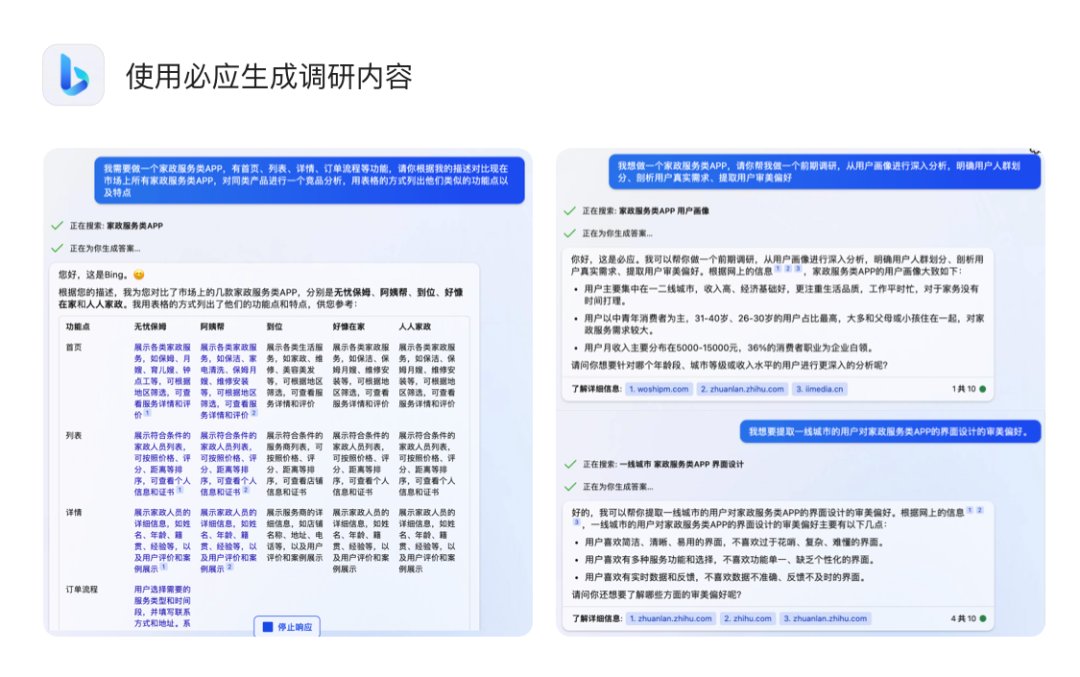1080x677 pixels.
Task: Click the green dot next to 1 共 10
Action: click(982, 389)
